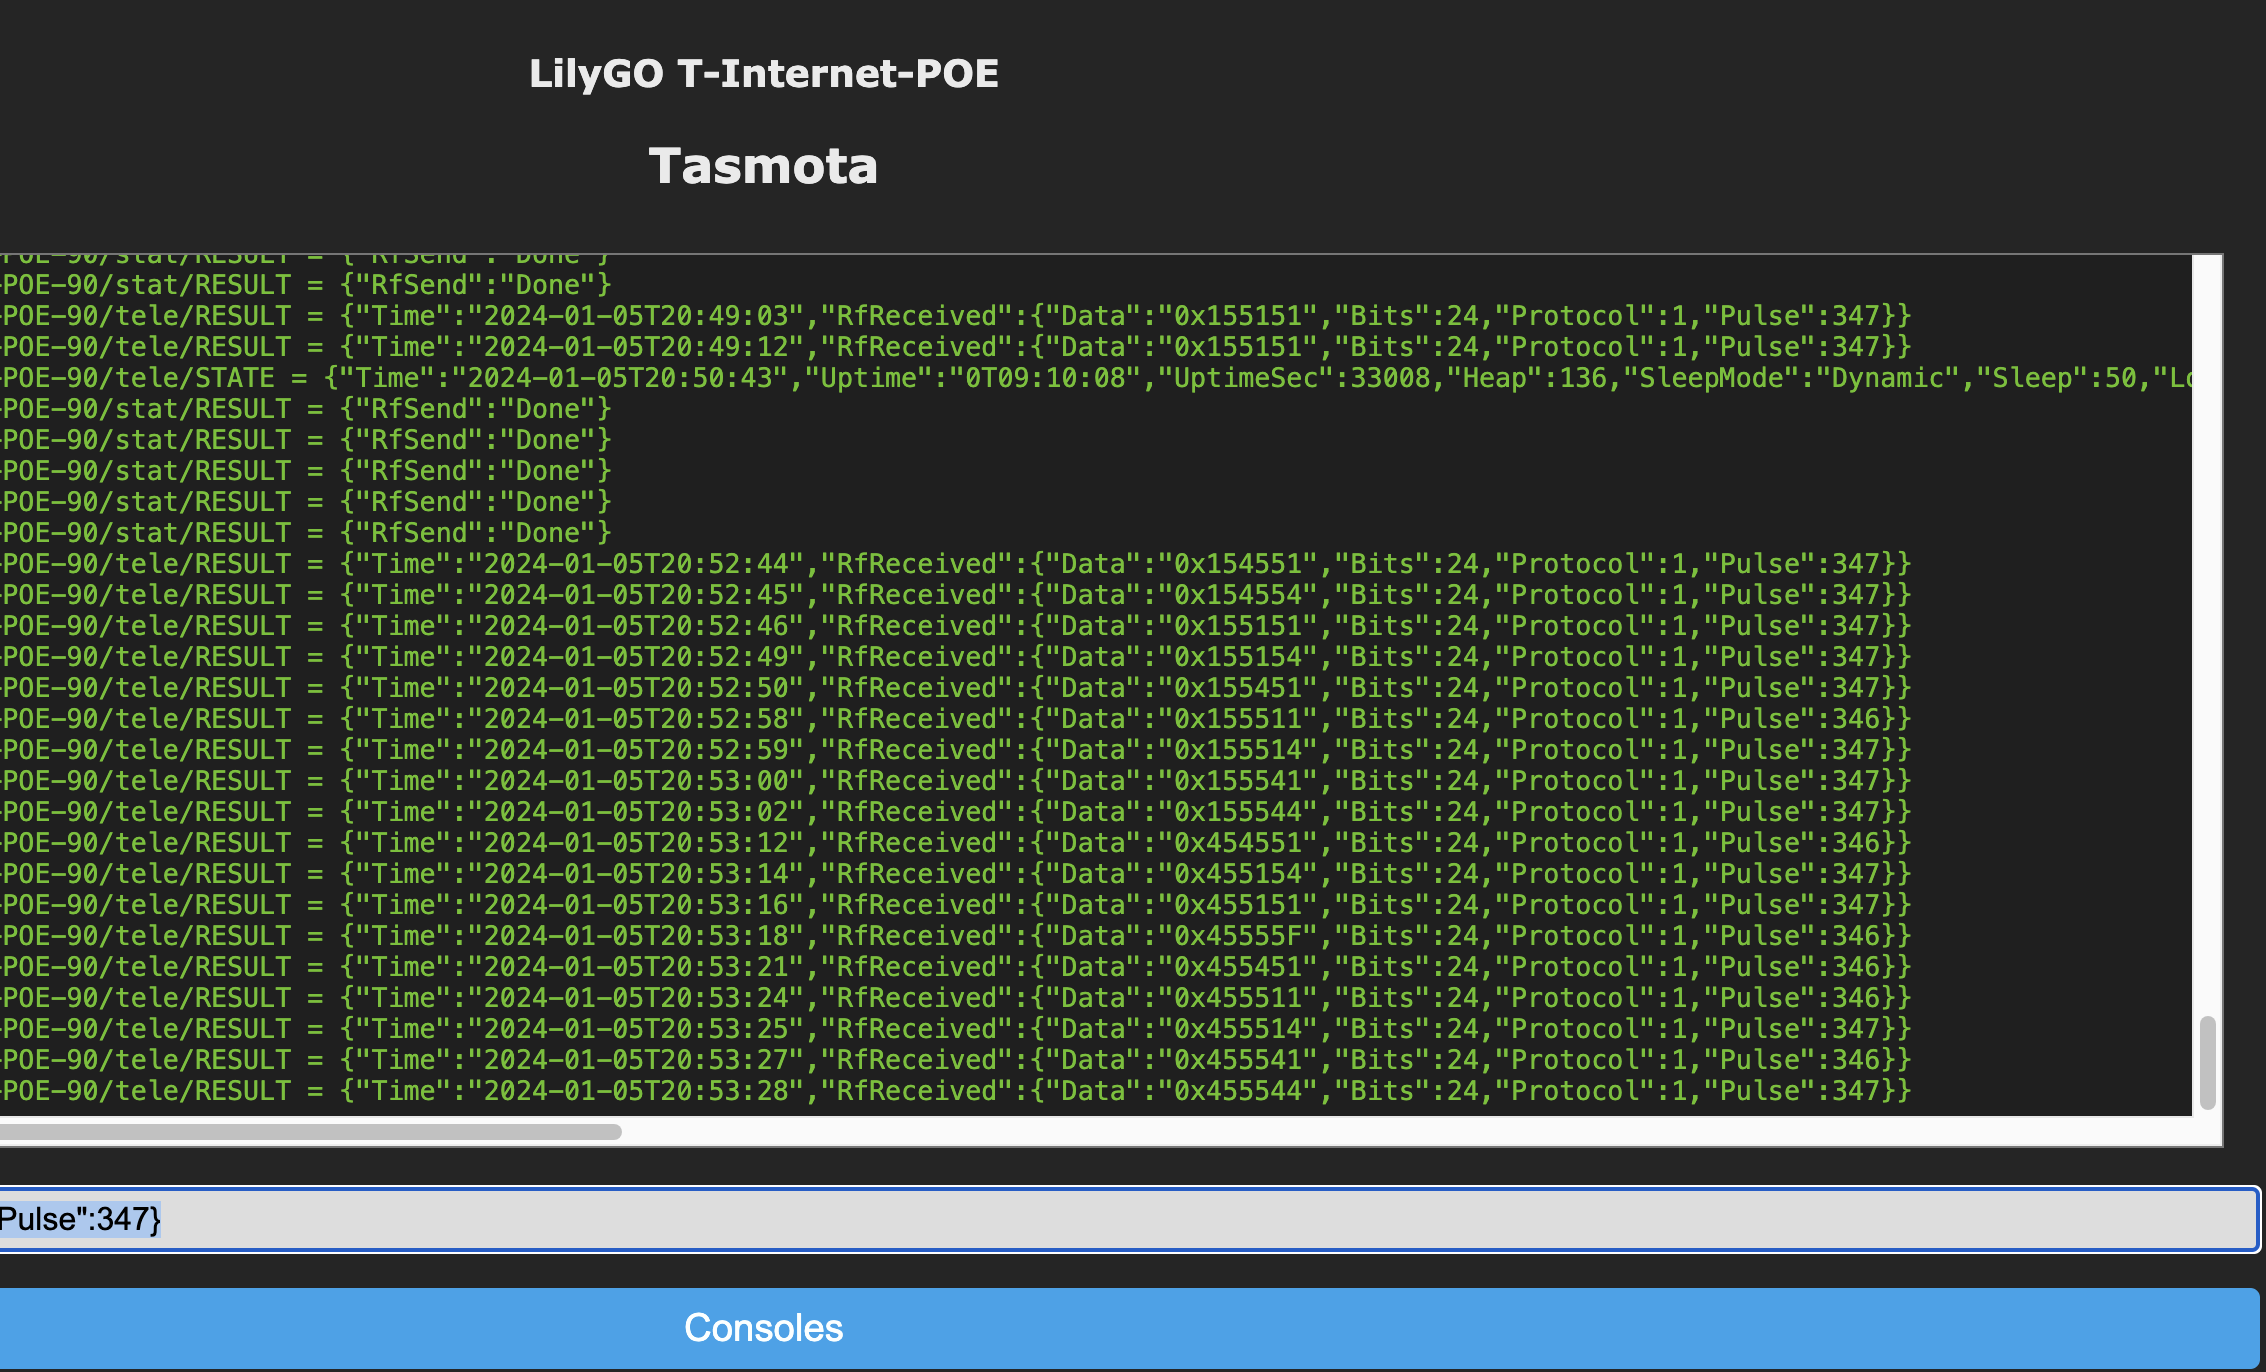This screenshot has height=1372, width=2266.
Task: Select log entry with Data 0x155451
Action: pyautogui.click(x=955, y=688)
